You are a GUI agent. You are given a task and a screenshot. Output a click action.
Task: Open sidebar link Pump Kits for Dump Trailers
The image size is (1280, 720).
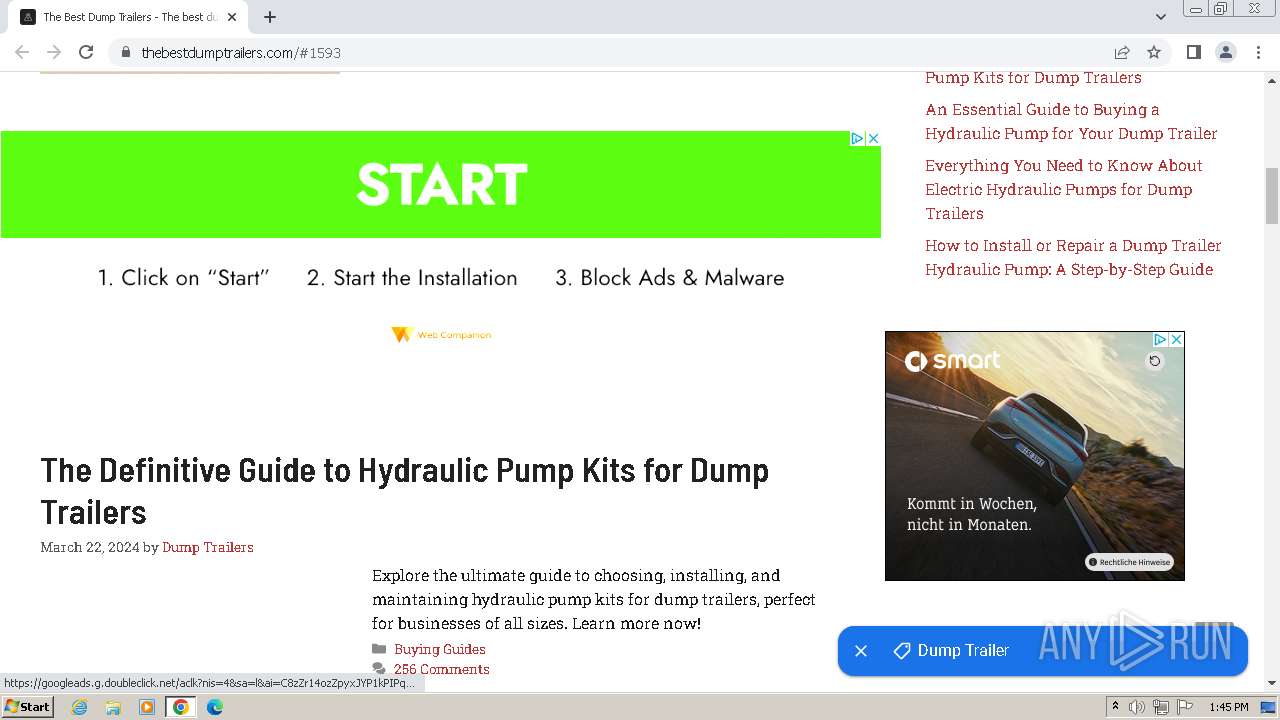pyautogui.click(x=1033, y=78)
